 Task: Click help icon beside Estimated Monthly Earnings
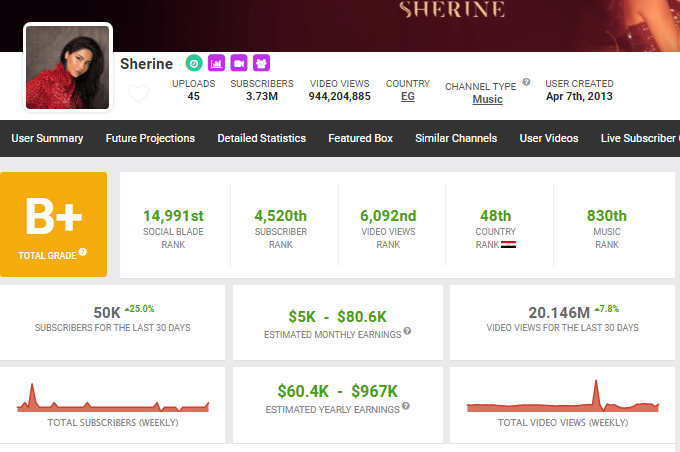click(407, 331)
